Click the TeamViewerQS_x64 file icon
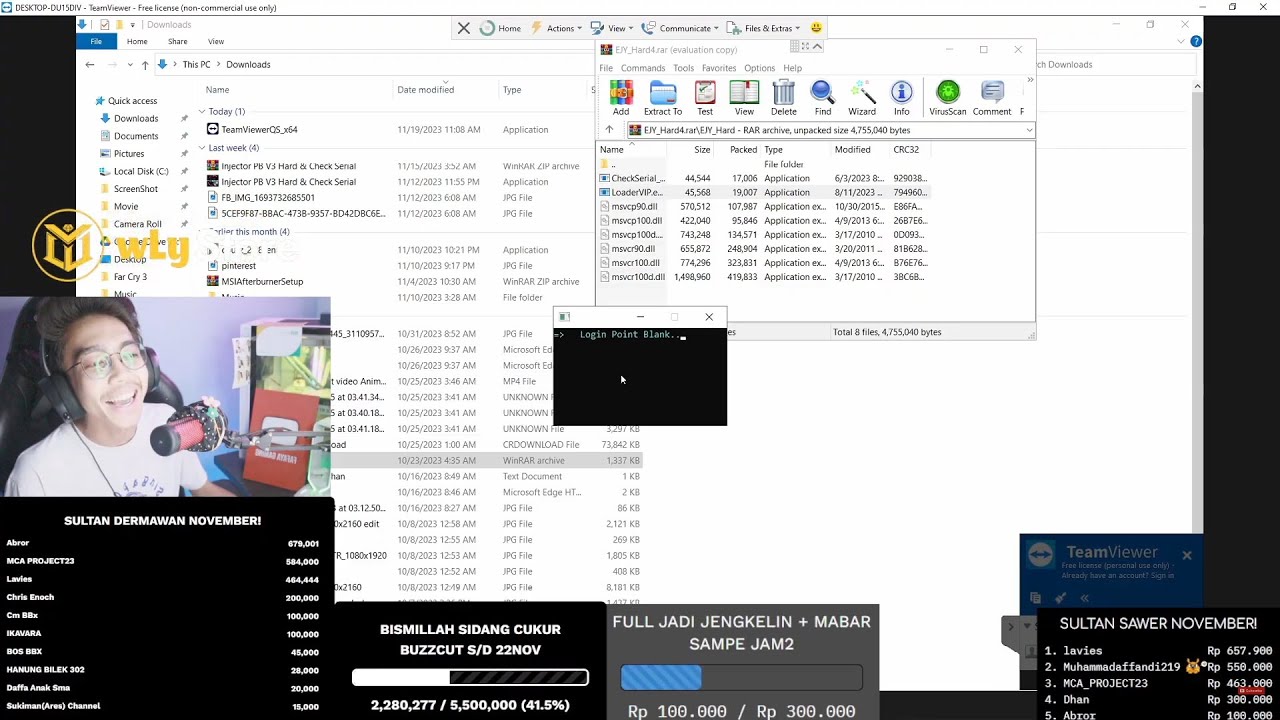Viewport: 1280px width, 720px height. [213, 129]
